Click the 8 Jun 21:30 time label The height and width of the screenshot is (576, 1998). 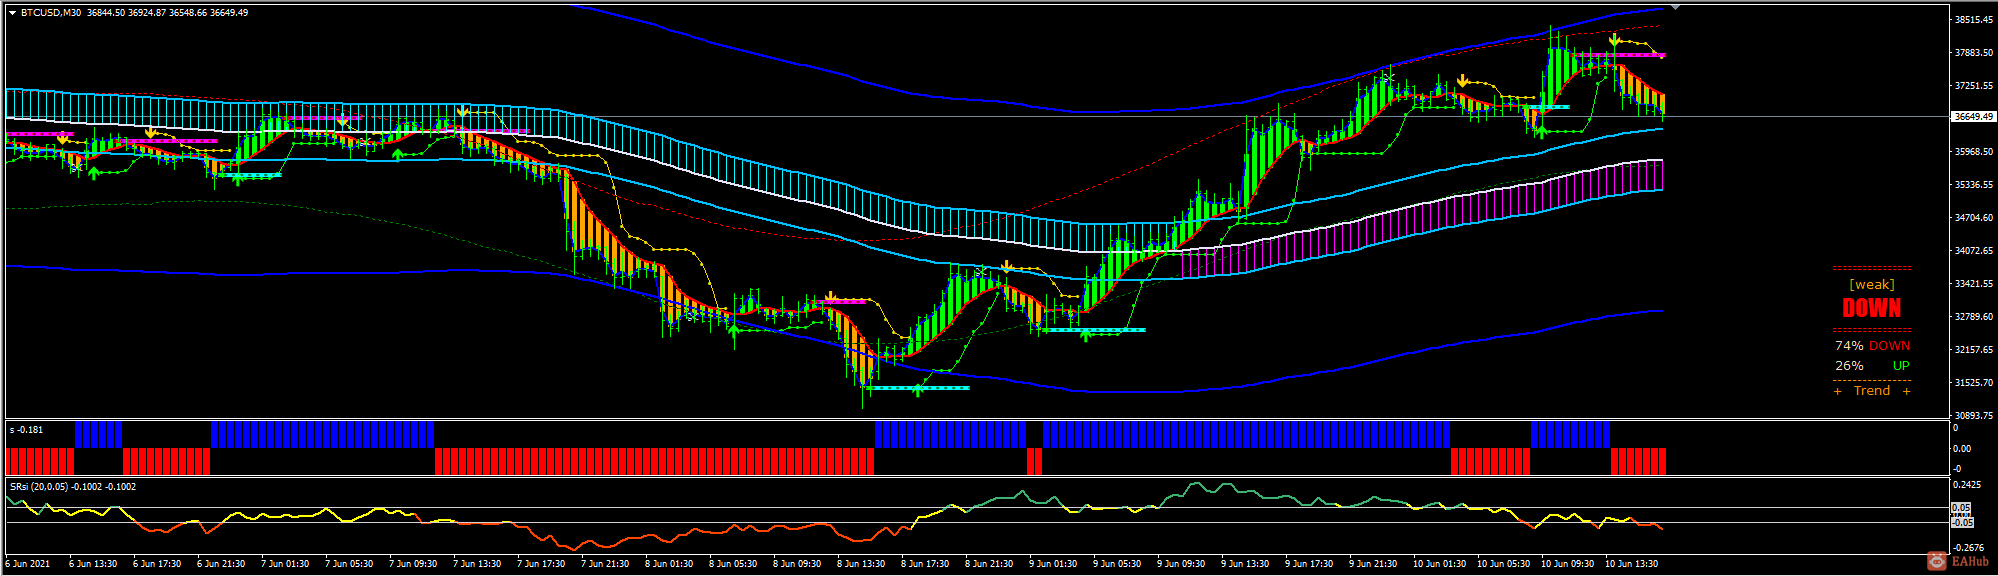[x=988, y=564]
